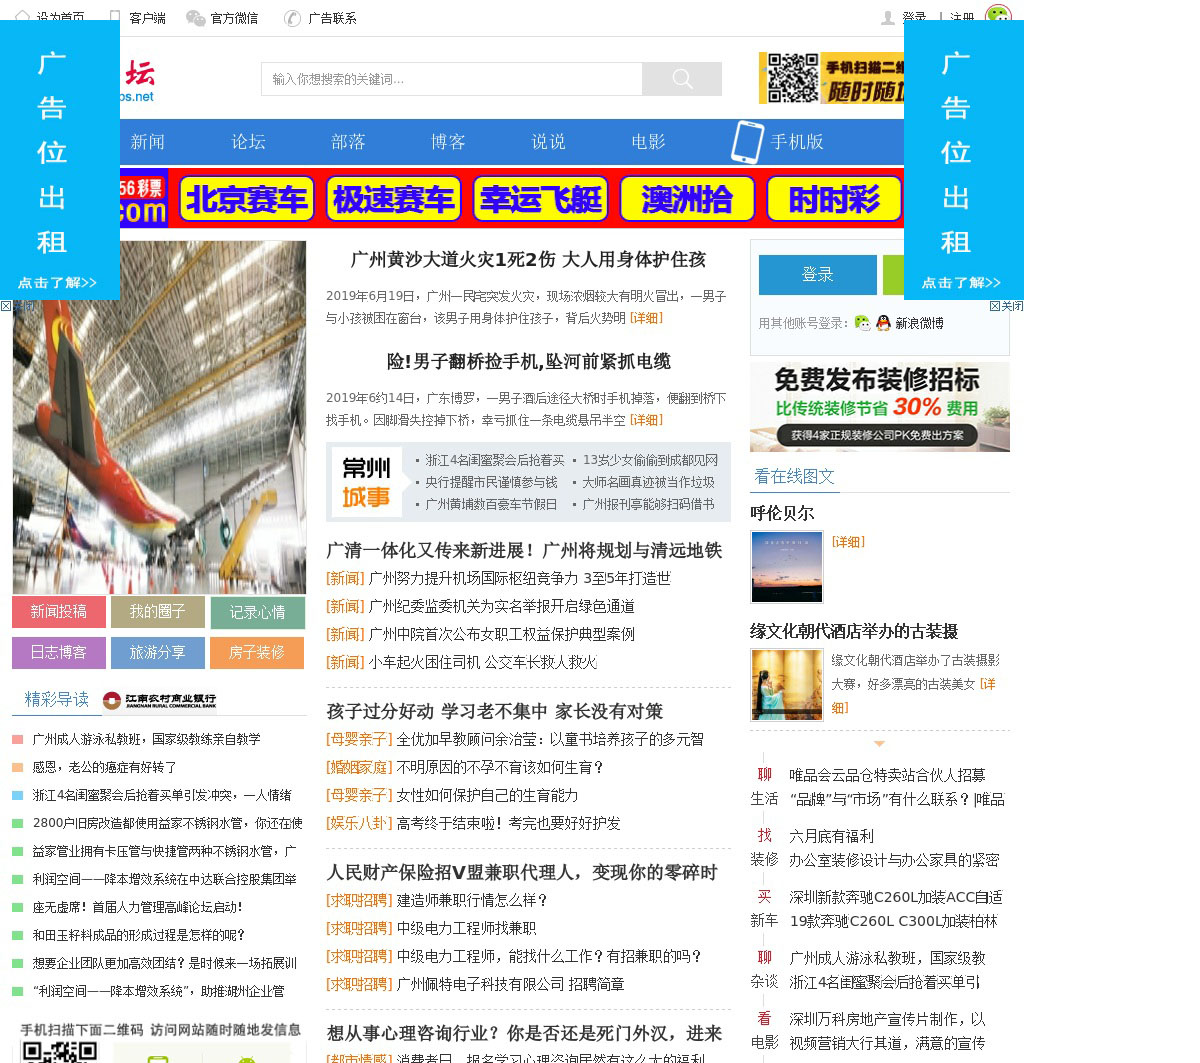Click the [婚姻家庭] category tag

click(x=359, y=768)
